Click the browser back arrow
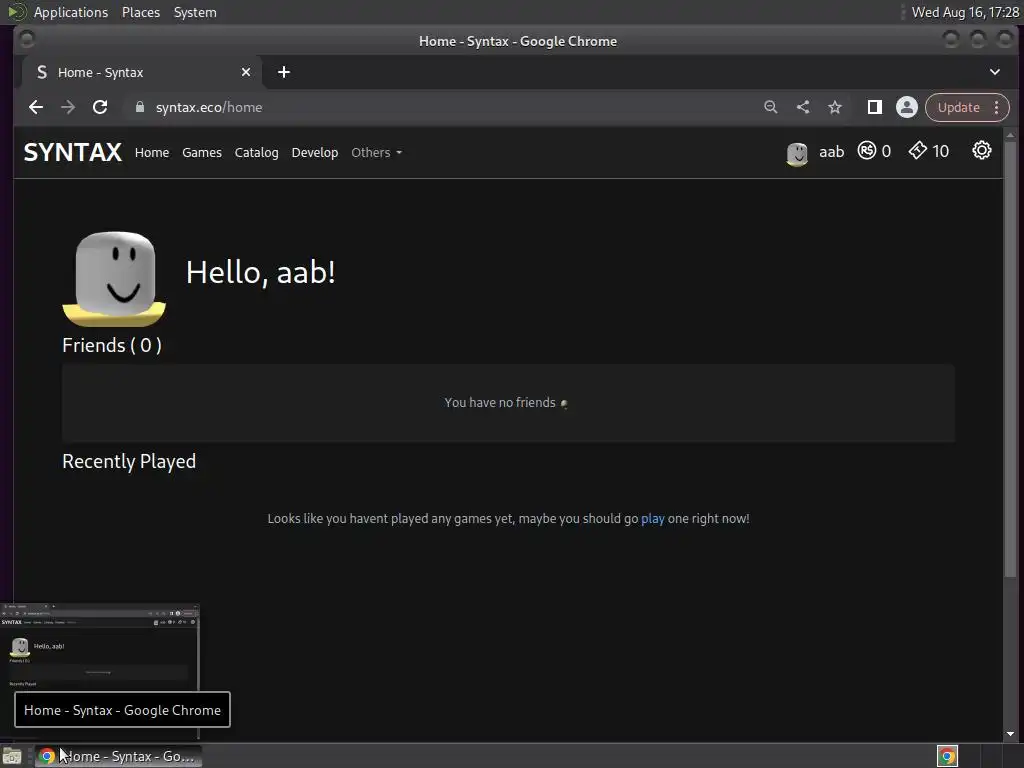The width and height of the screenshot is (1024, 768). (x=36, y=107)
